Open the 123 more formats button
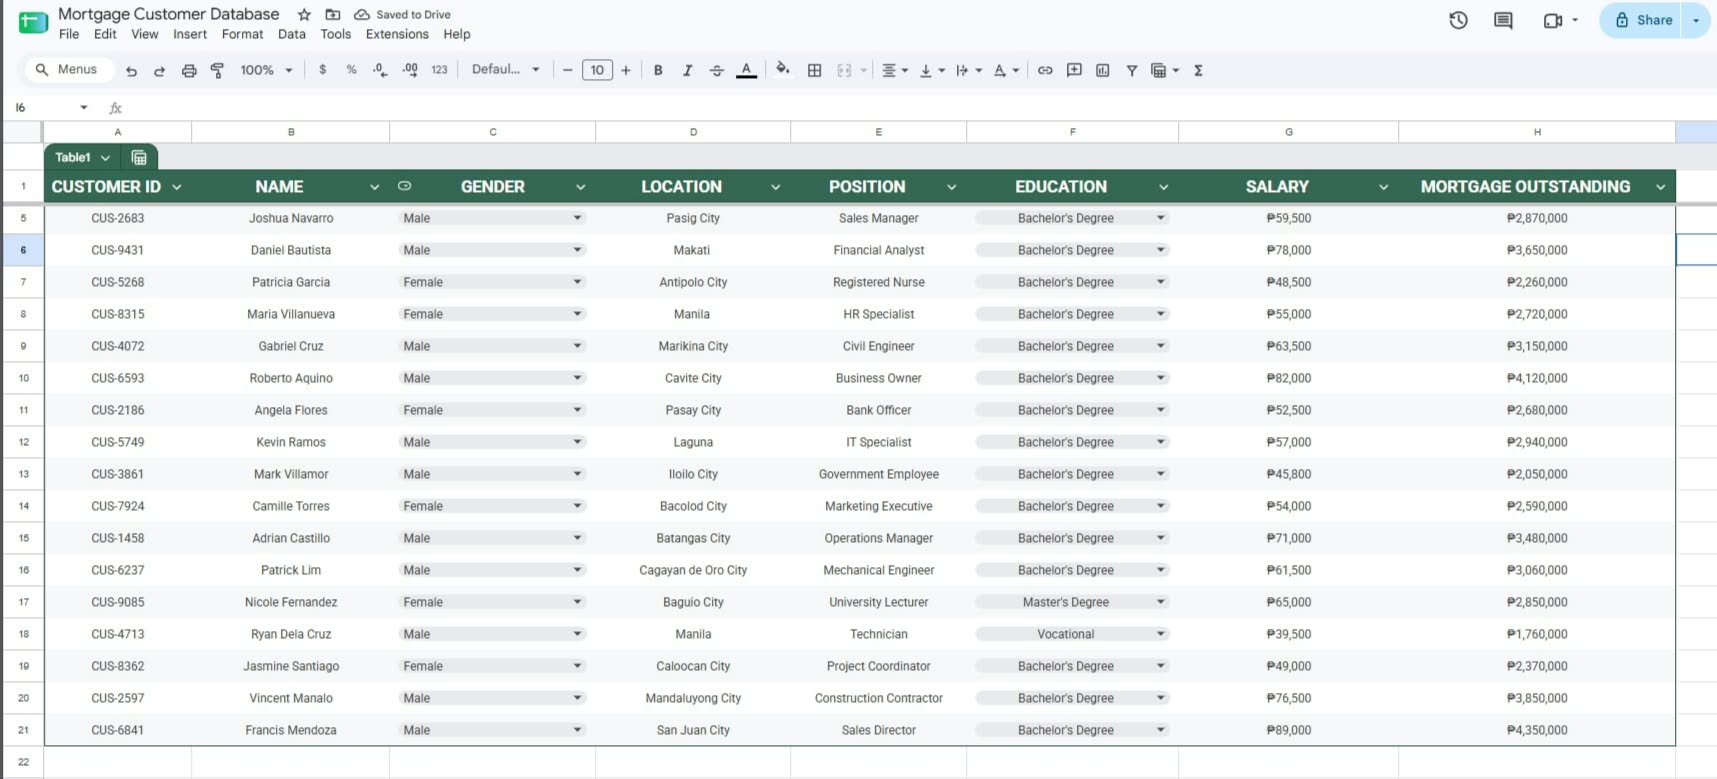The image size is (1717, 779). click(439, 70)
